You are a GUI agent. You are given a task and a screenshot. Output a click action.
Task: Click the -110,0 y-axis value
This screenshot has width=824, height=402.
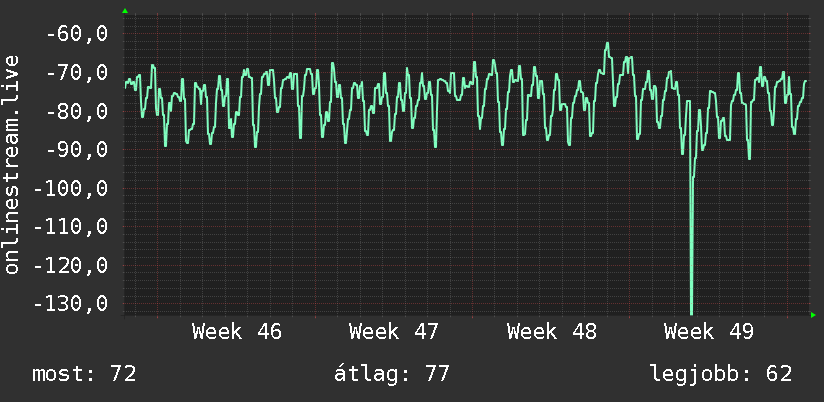point(70,227)
